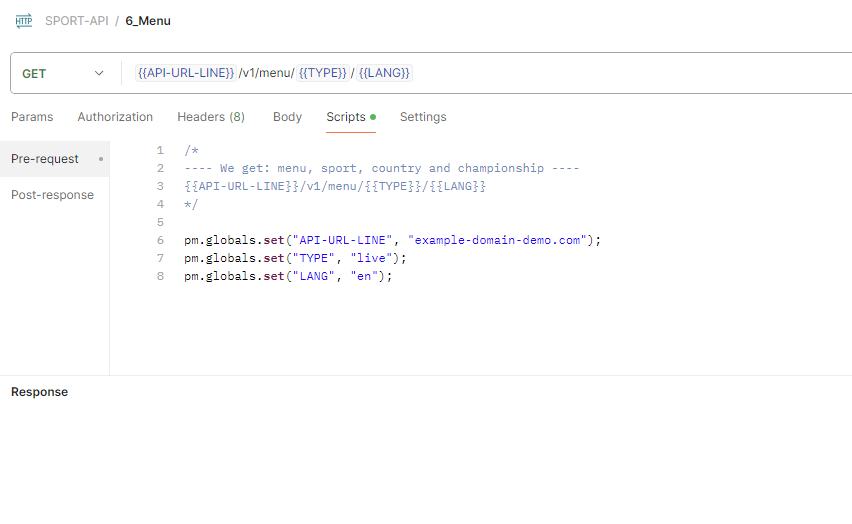Screen dimensions: 852x524
Task: Click line 6 setting API-URL-LINE global
Action: [392, 240]
